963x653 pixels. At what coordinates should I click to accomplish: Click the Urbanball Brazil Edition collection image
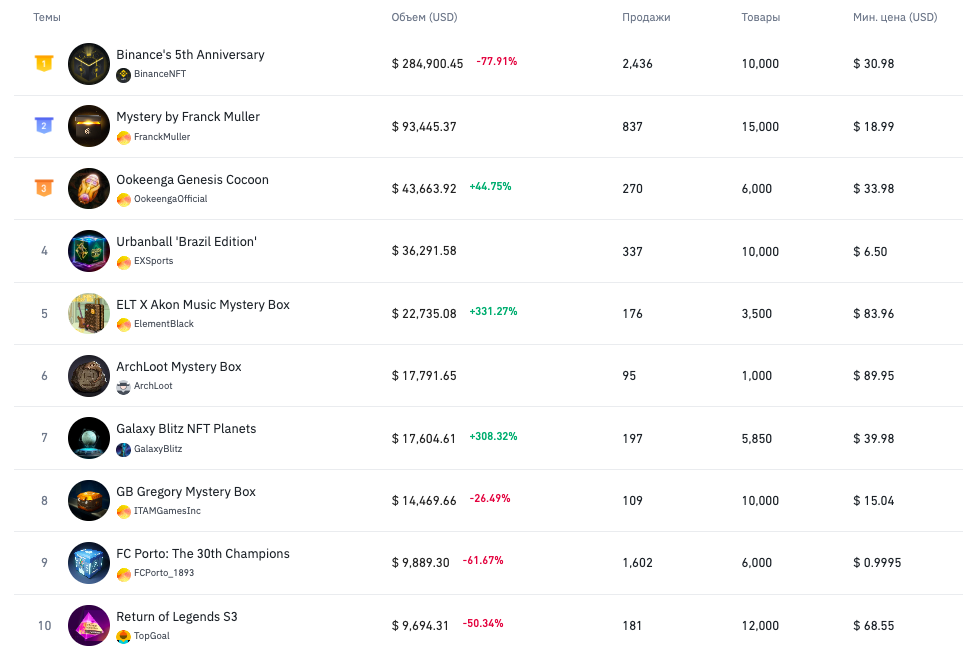89,251
